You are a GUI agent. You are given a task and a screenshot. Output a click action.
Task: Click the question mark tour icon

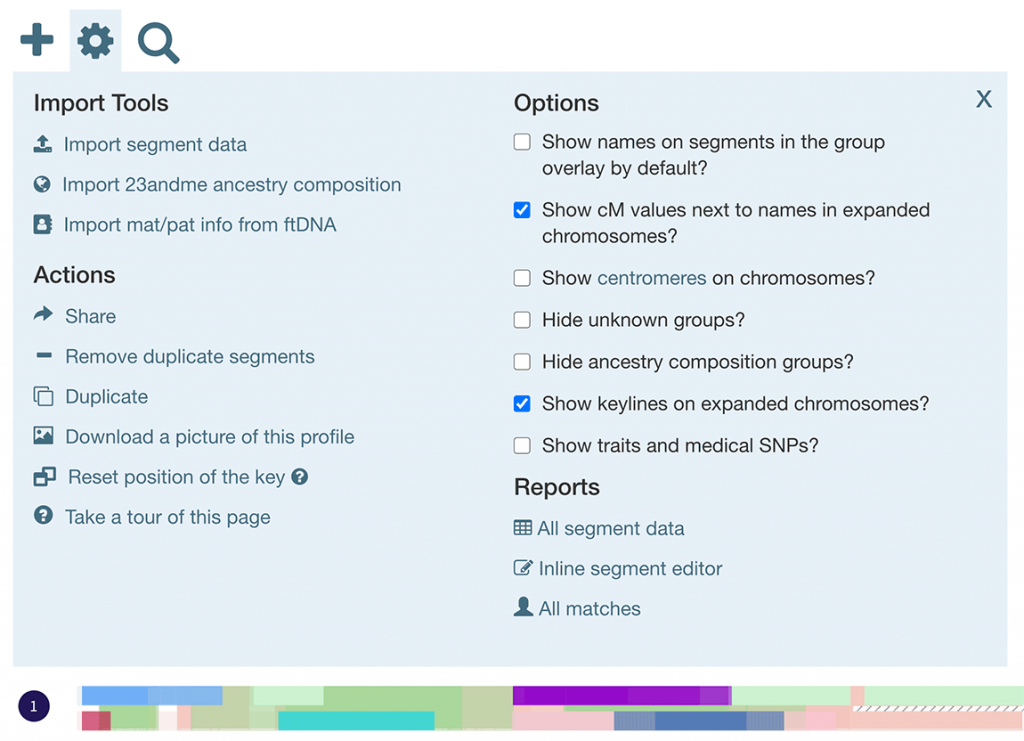pyautogui.click(x=42, y=517)
